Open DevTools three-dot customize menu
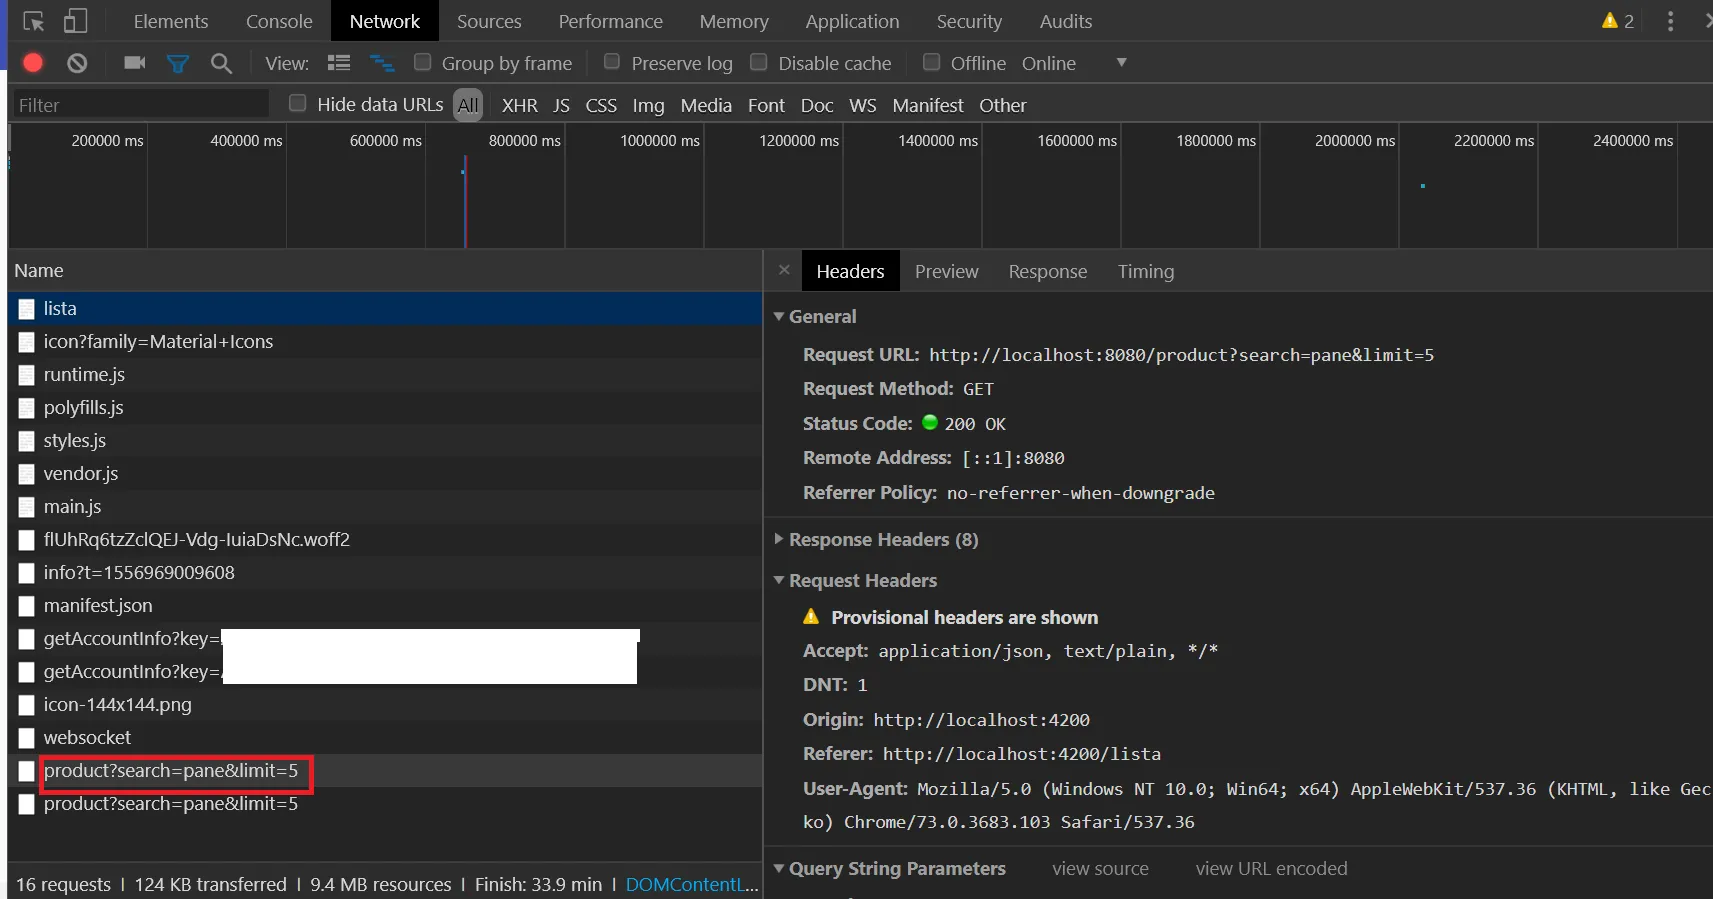 coord(1670,21)
